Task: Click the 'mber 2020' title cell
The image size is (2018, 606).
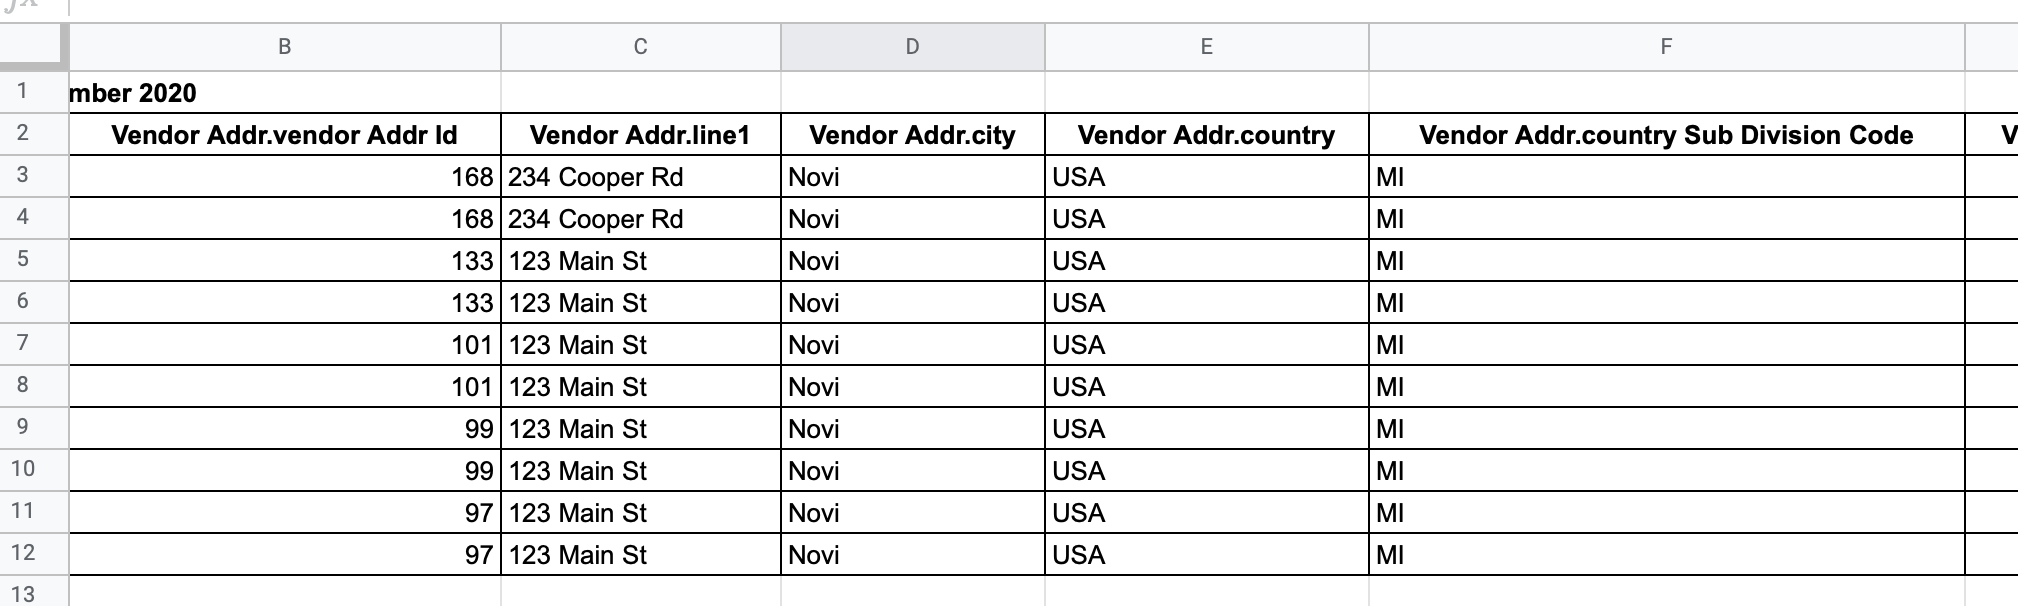Action: 285,93
